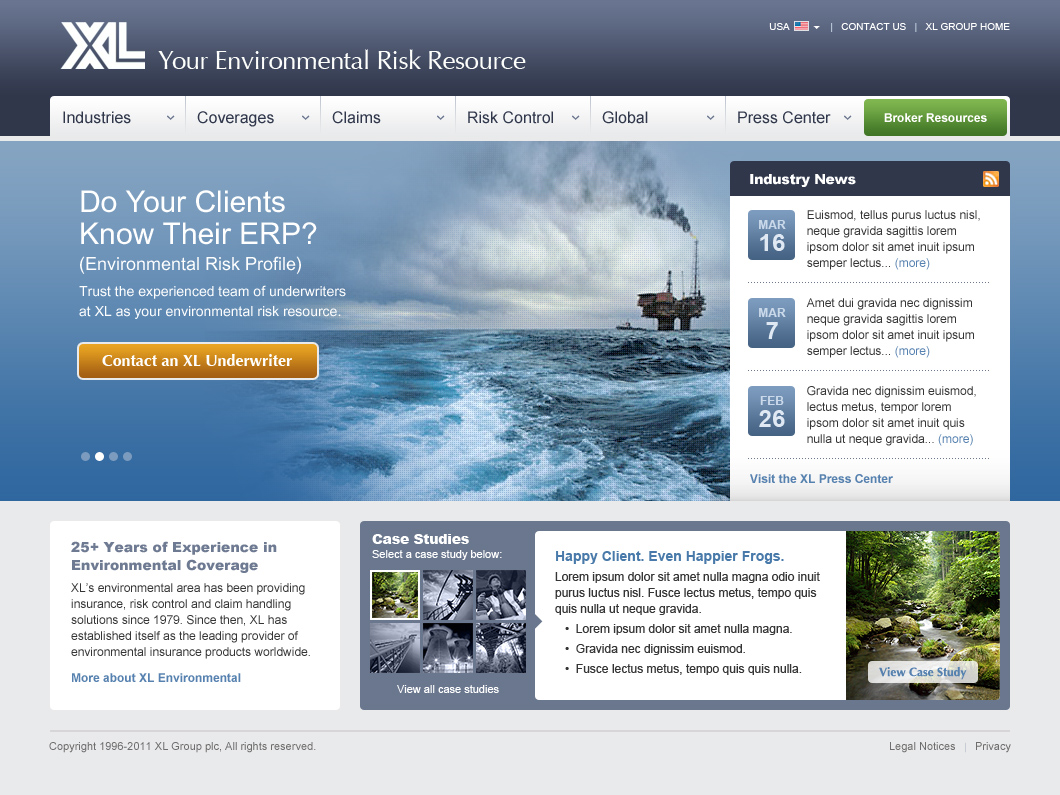Screen dimensions: 1060x795
Task: Click the 'Do Your Clients Know Their ERP?' headline
Action: [x=198, y=218]
